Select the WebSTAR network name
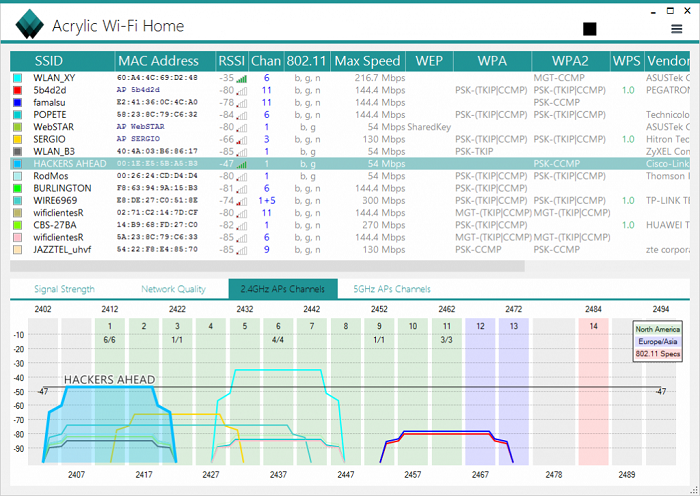 tap(54, 127)
